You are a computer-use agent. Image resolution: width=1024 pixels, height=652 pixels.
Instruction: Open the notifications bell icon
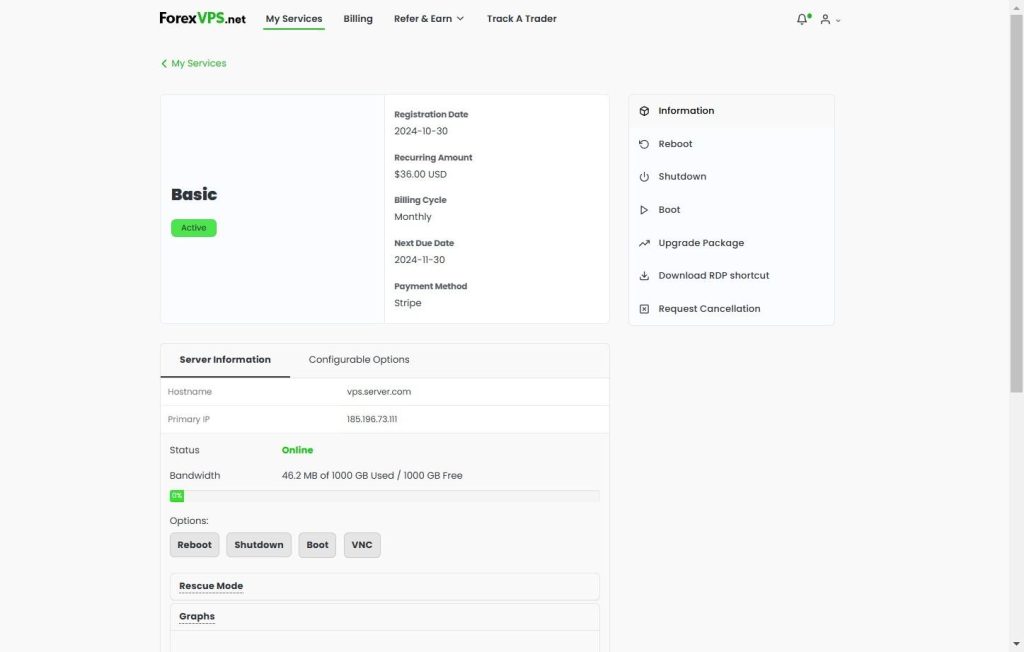802,20
